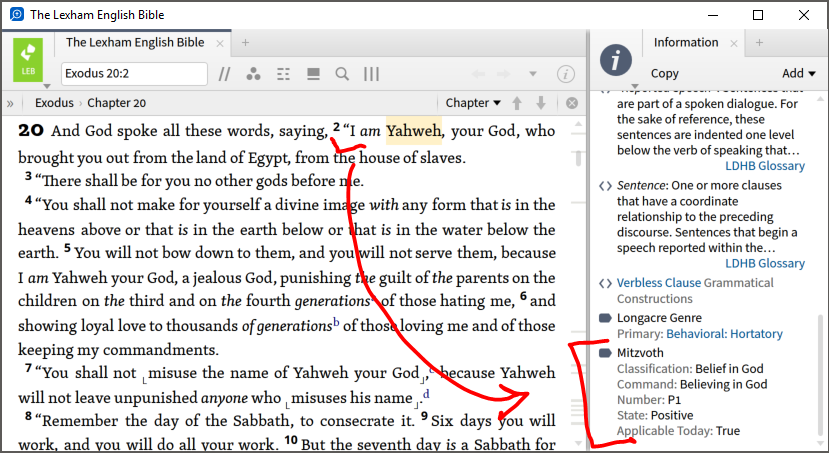Screen dimensions: 829x453
Task: Open Behavioral: Hortatory link
Action: (x=724, y=334)
